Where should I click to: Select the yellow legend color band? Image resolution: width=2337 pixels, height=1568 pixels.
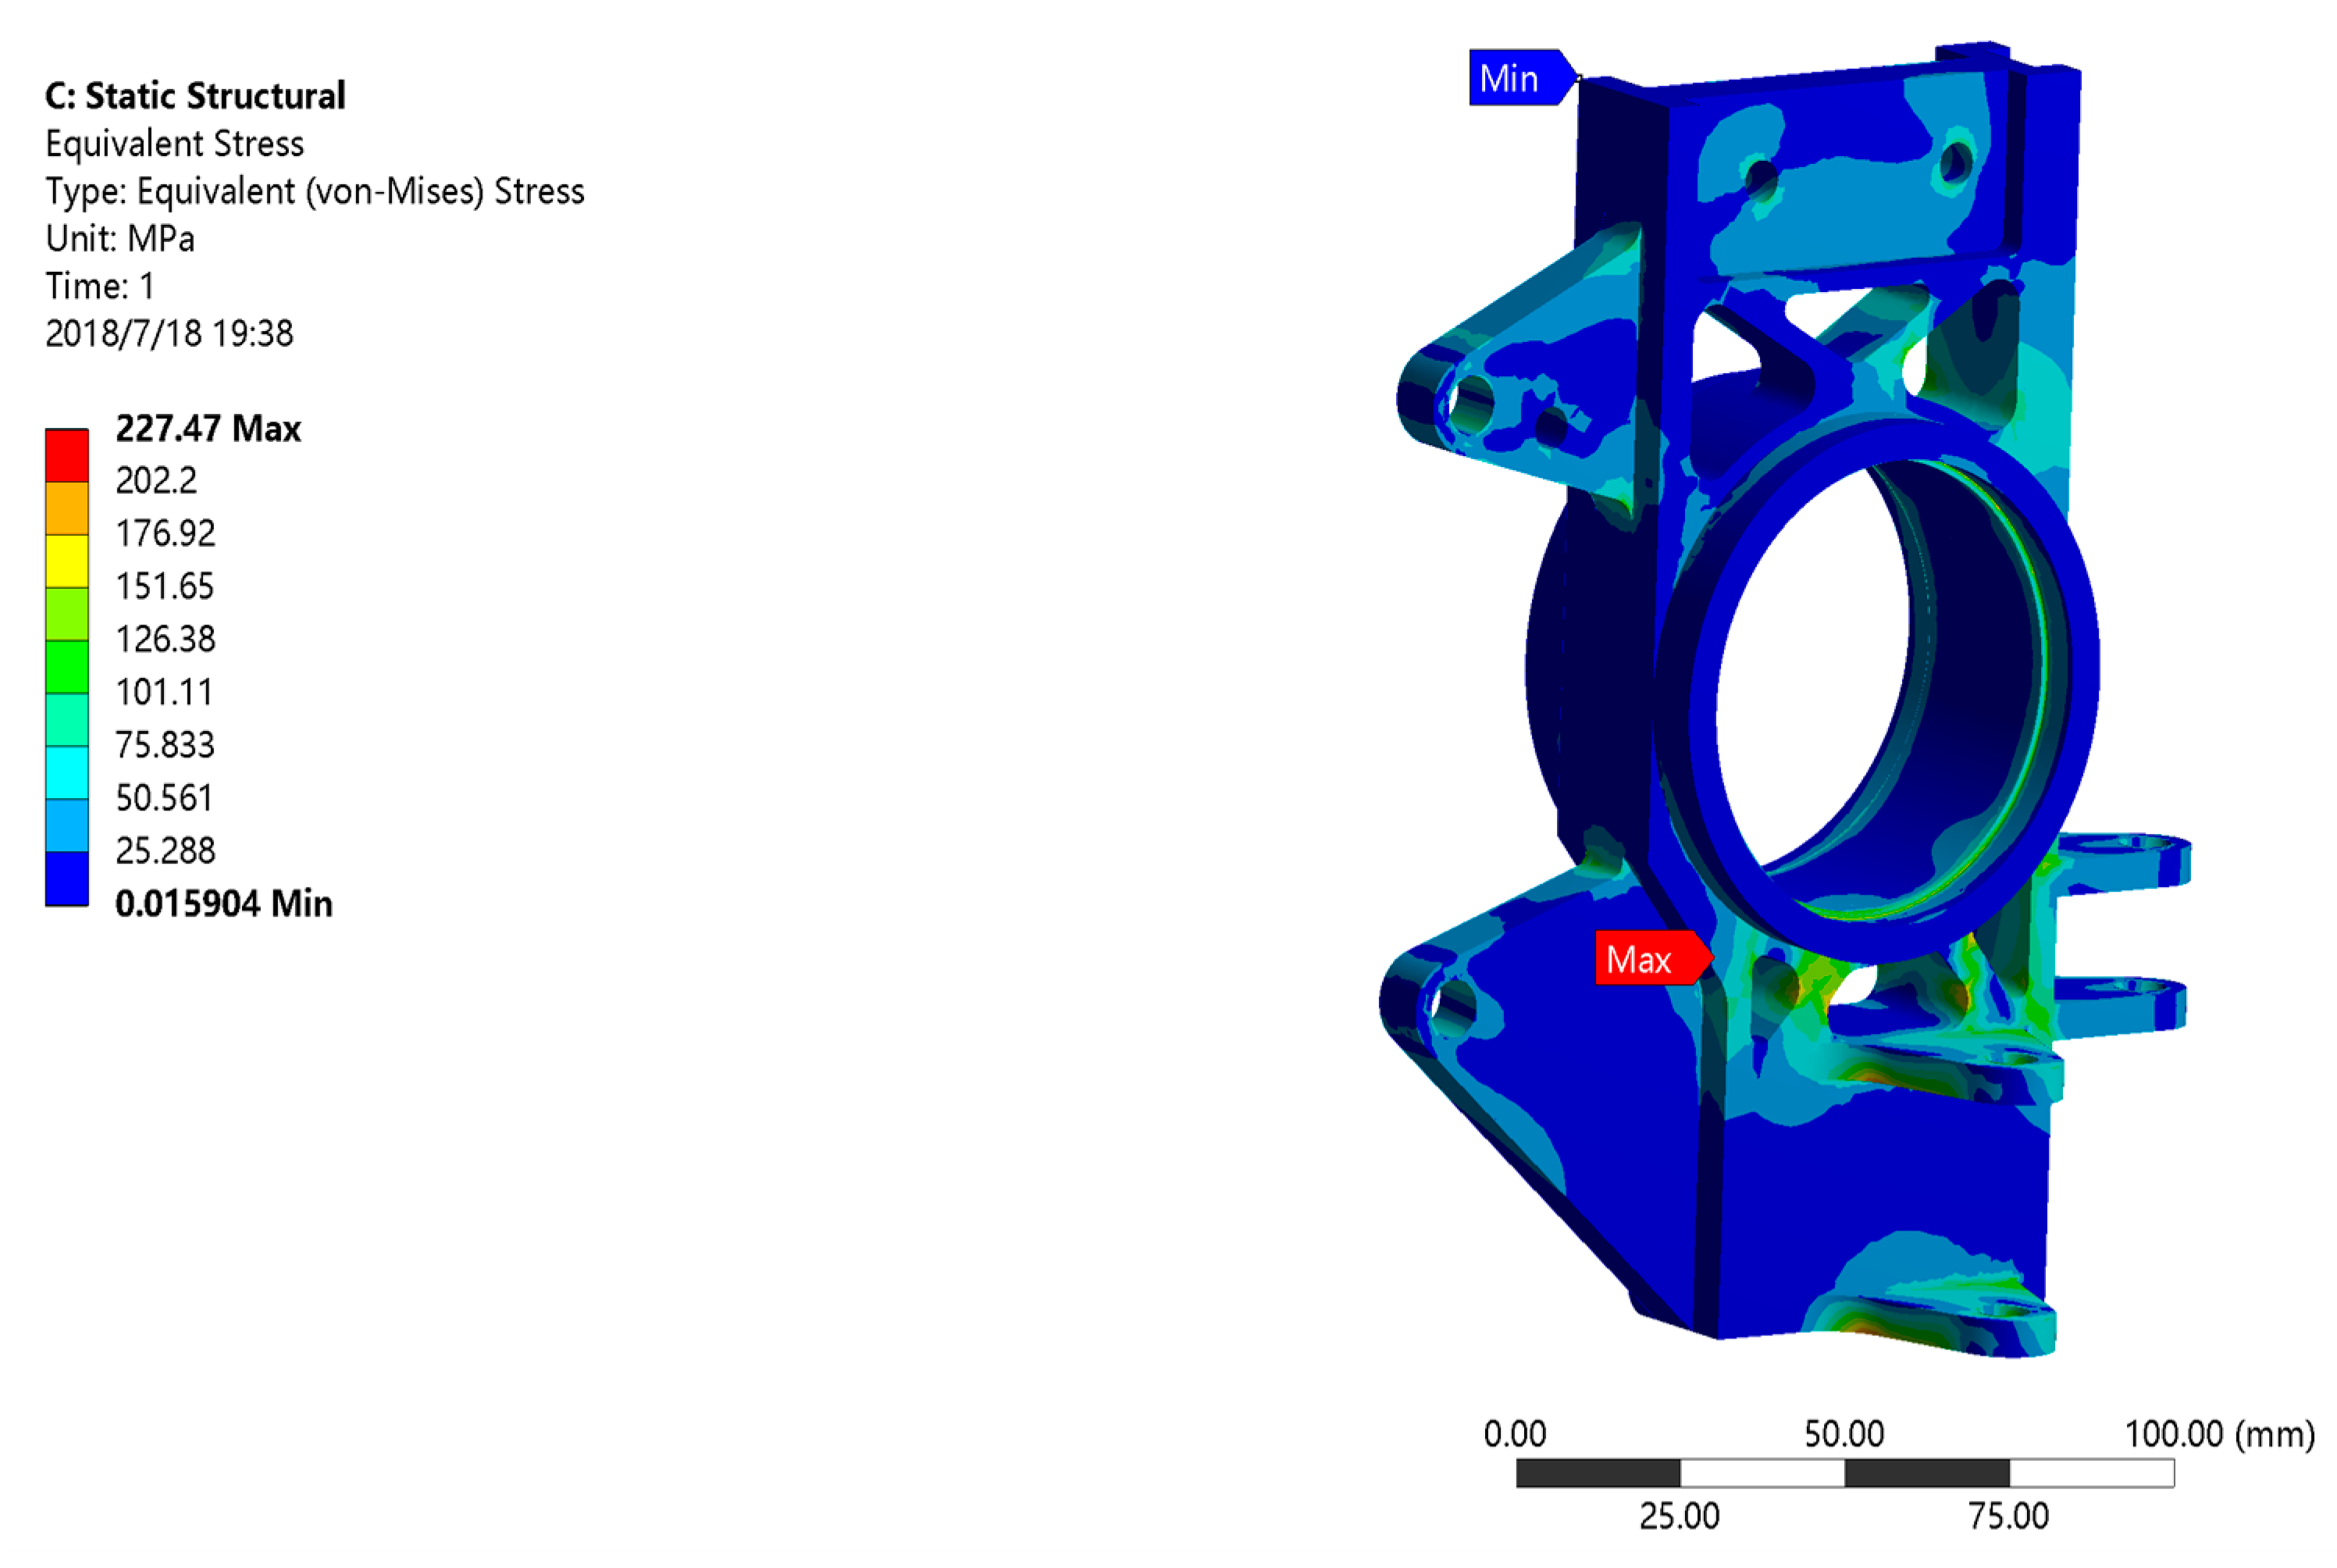[67, 561]
